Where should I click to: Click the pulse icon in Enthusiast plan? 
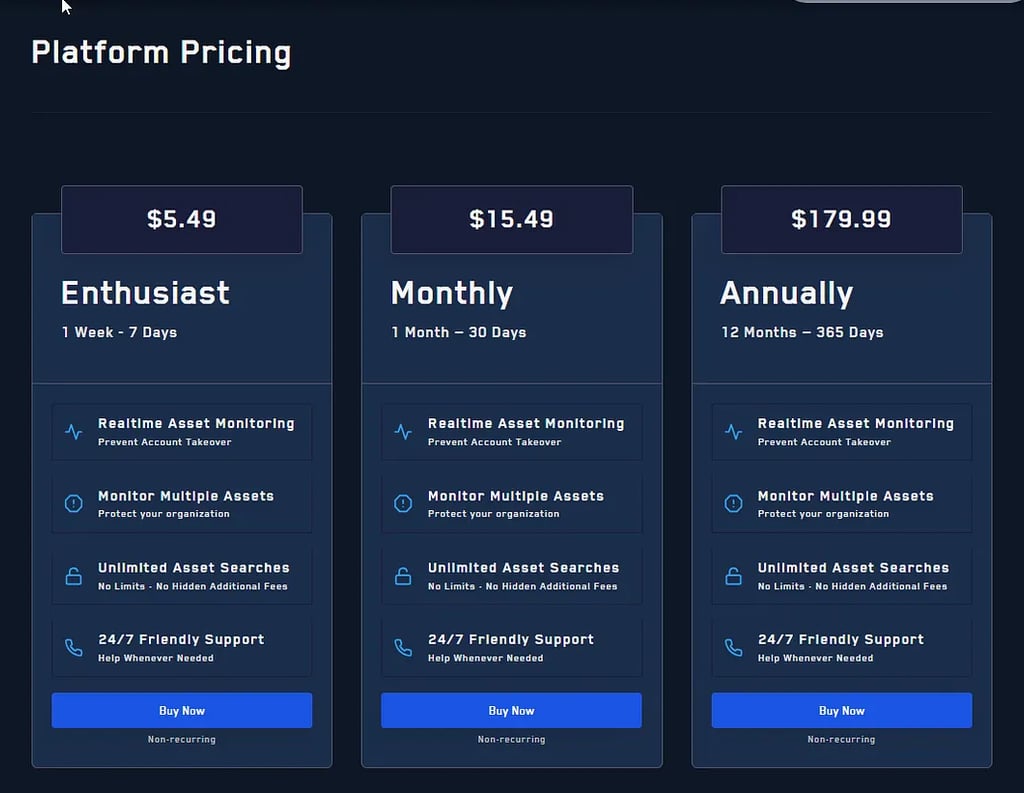coord(74,432)
